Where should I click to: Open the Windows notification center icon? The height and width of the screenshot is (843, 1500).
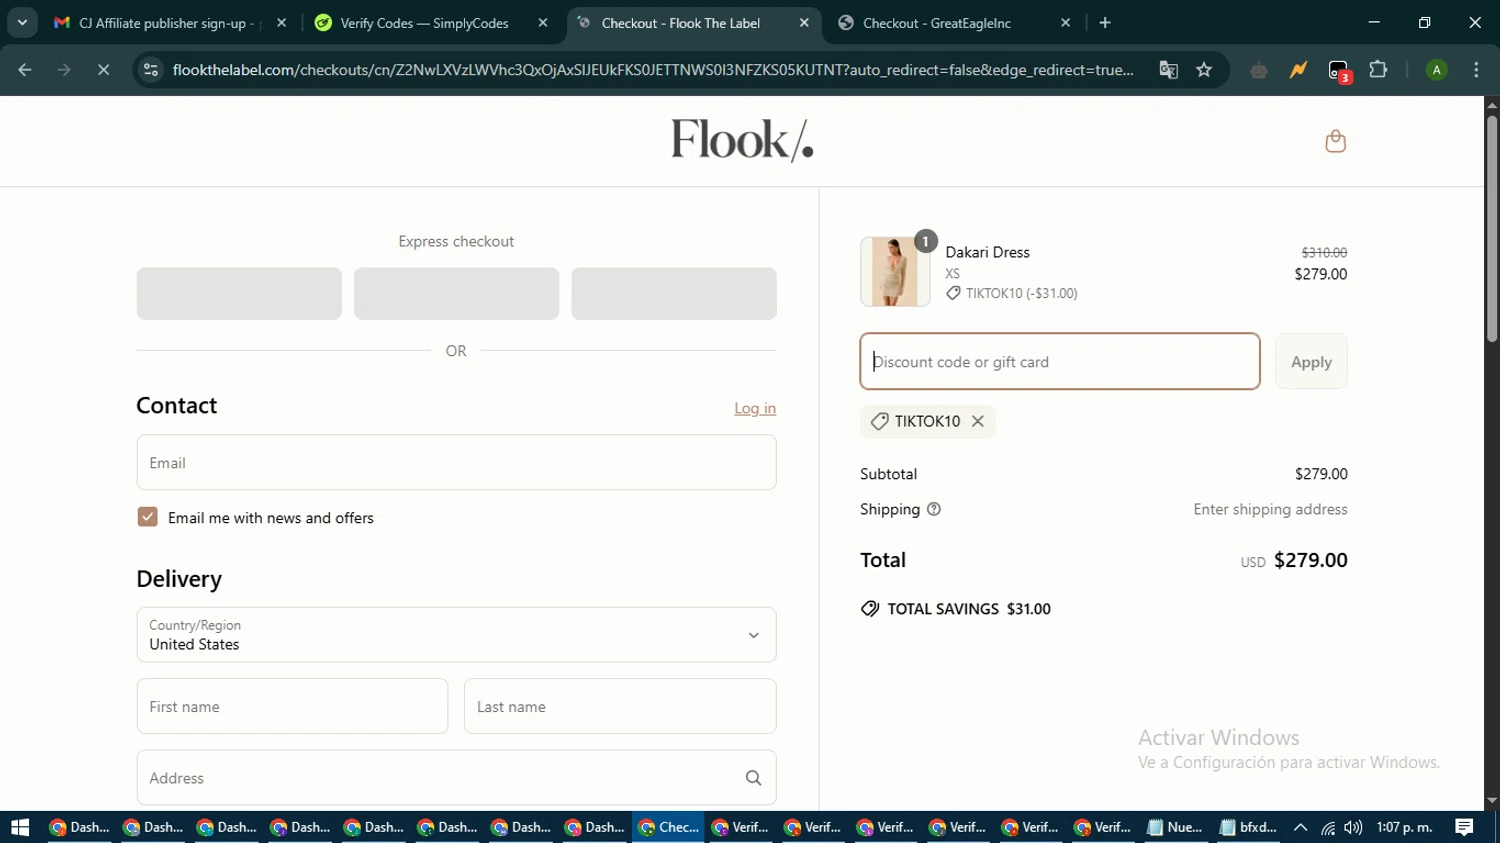point(1464,827)
